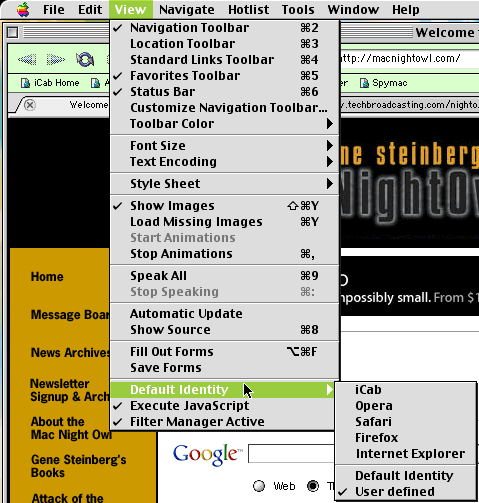
Task: Expand the Style Sheet submenu
Action: [x=225, y=184]
